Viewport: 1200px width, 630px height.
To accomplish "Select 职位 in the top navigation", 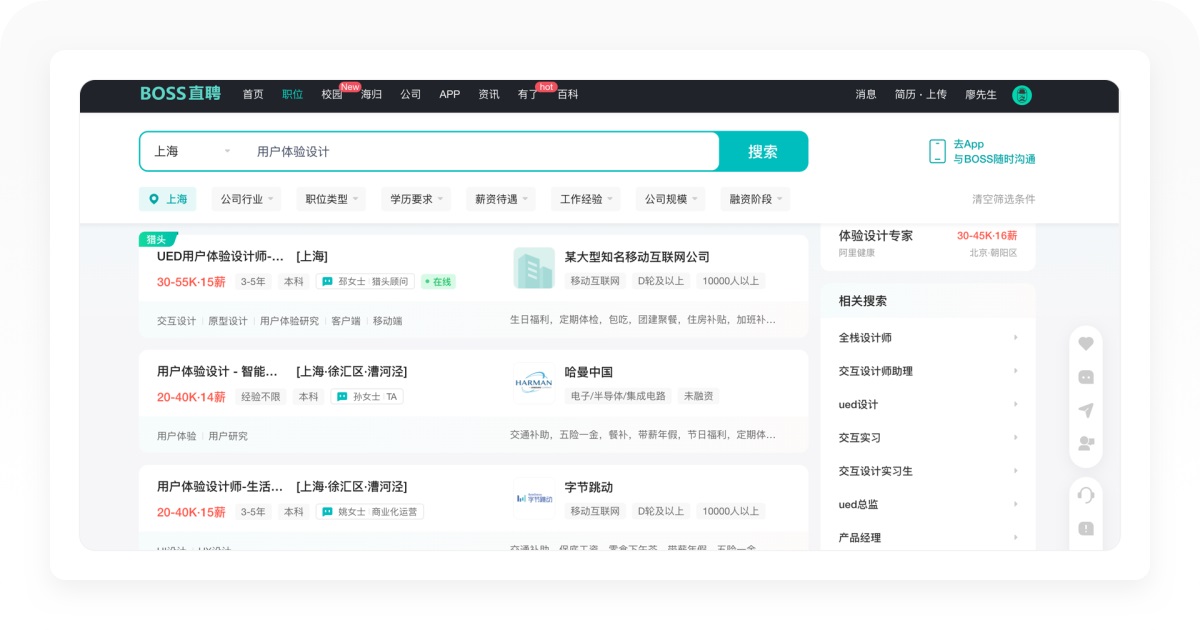I will (x=292, y=94).
